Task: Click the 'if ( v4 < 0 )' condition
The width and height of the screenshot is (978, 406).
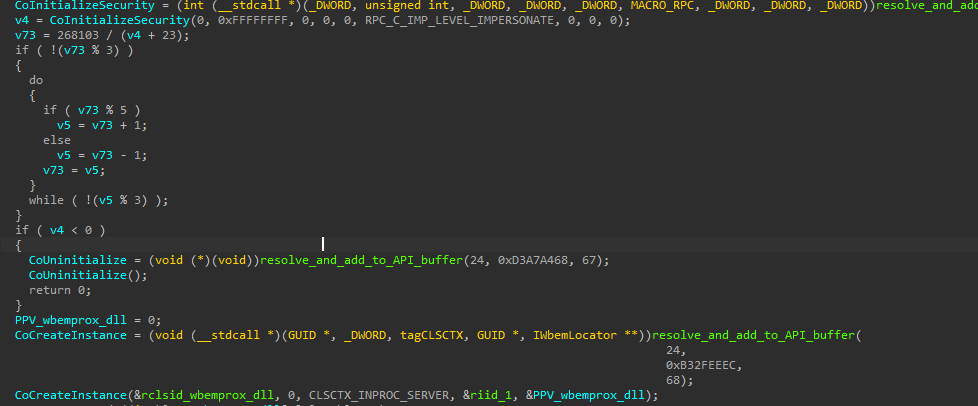Action: tap(61, 230)
